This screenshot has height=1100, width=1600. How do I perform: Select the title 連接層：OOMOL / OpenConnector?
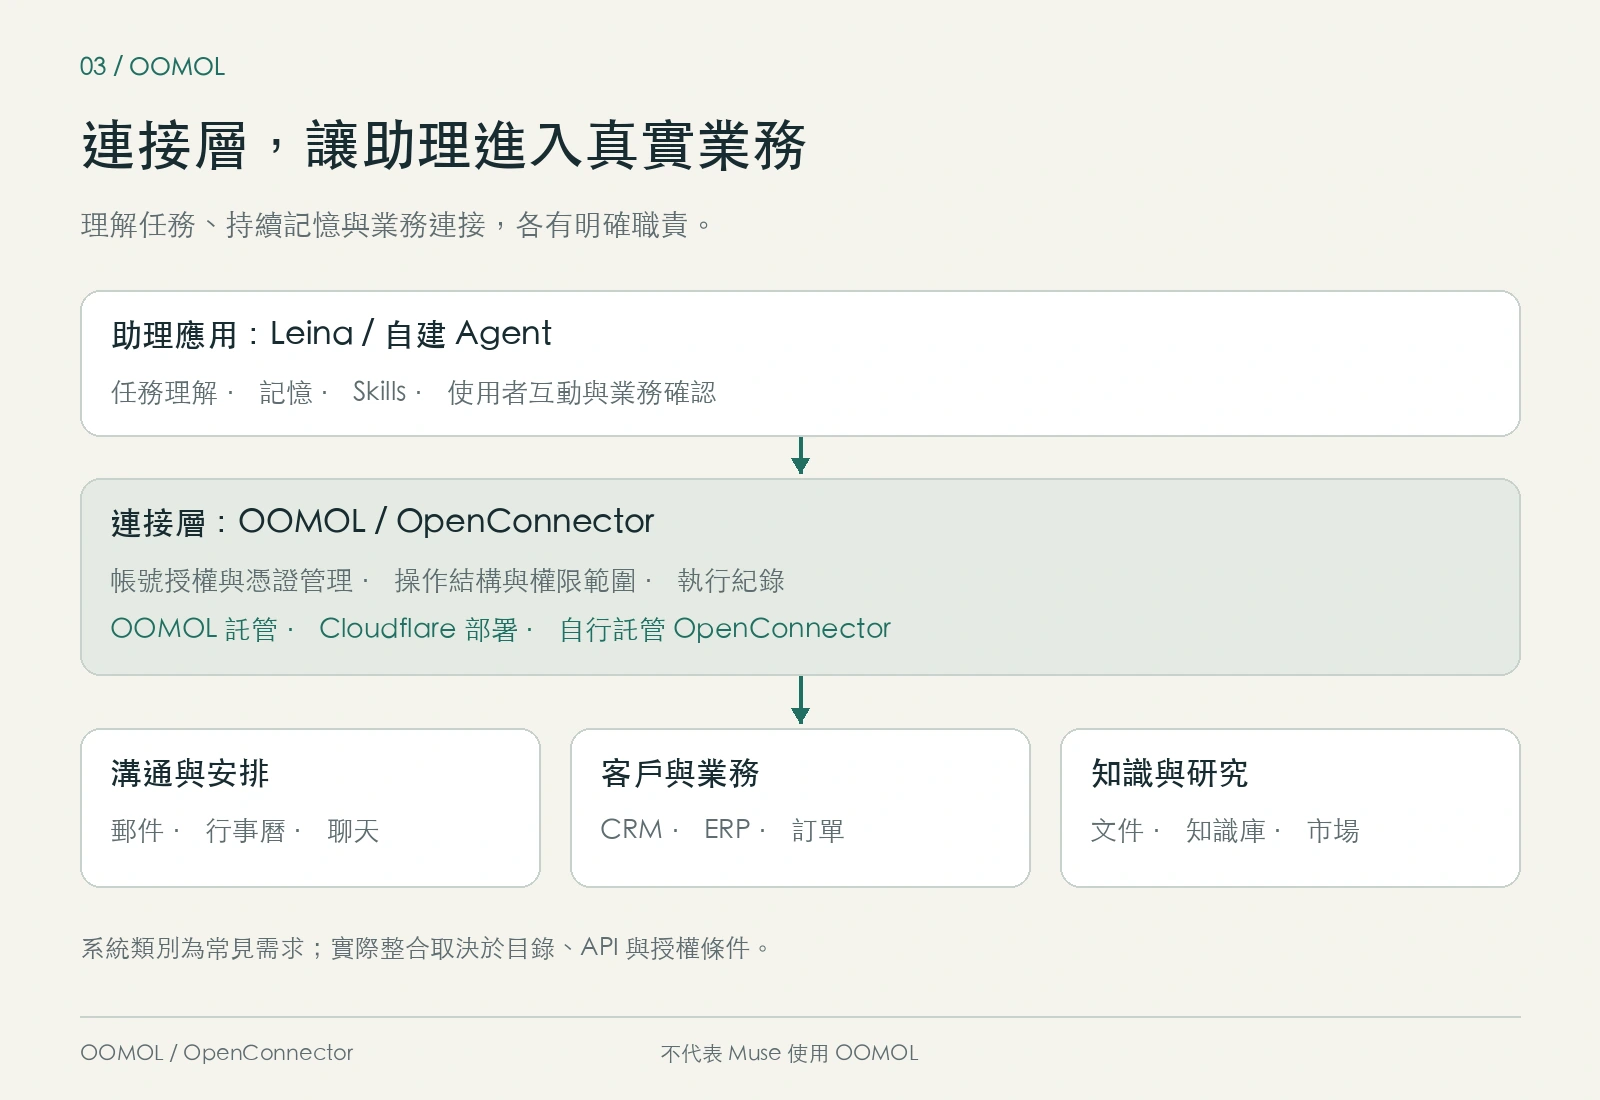[x=382, y=522]
